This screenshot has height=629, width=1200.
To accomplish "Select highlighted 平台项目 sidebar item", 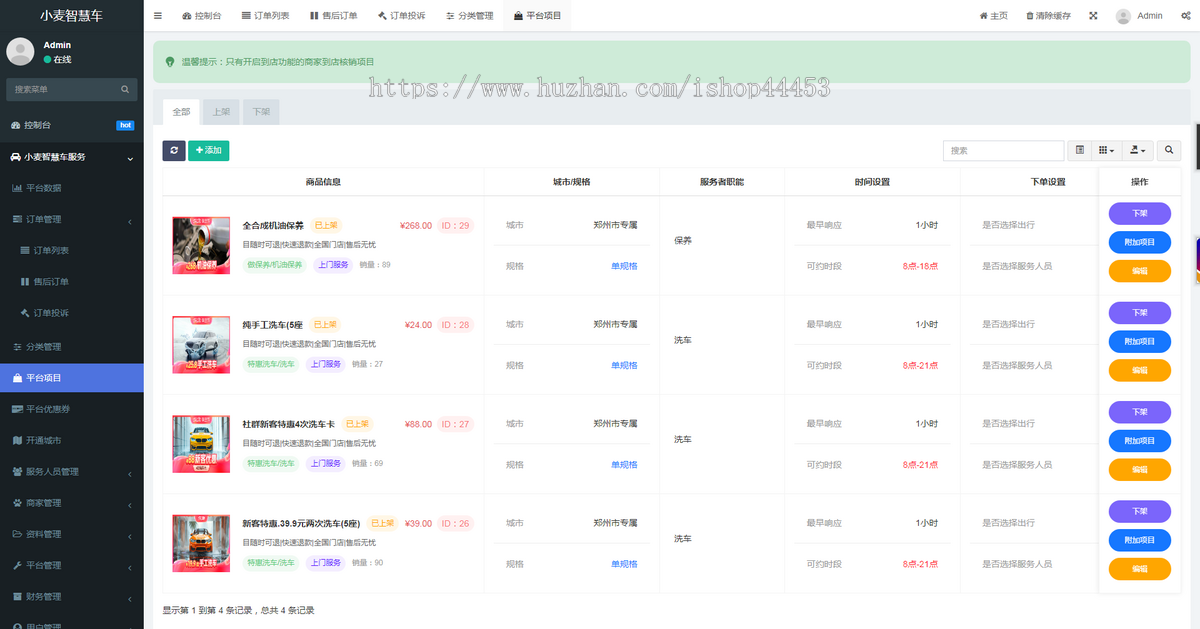I will click(71, 378).
